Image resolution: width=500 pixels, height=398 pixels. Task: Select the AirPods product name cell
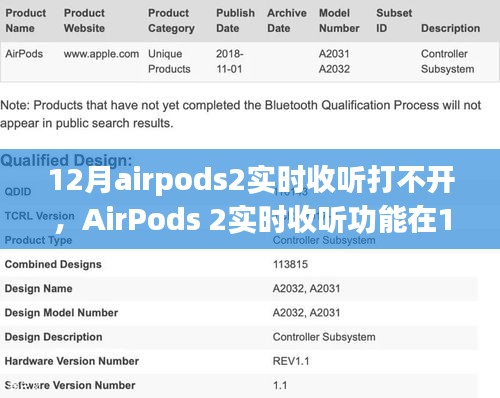coord(24,54)
